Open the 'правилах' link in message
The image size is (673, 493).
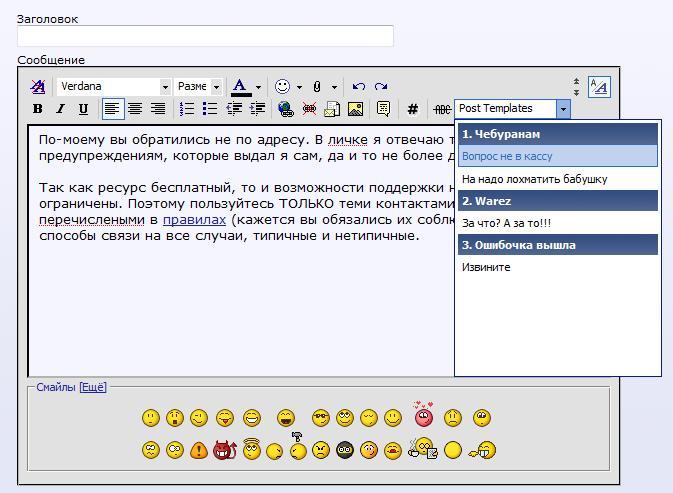pyautogui.click(x=194, y=220)
